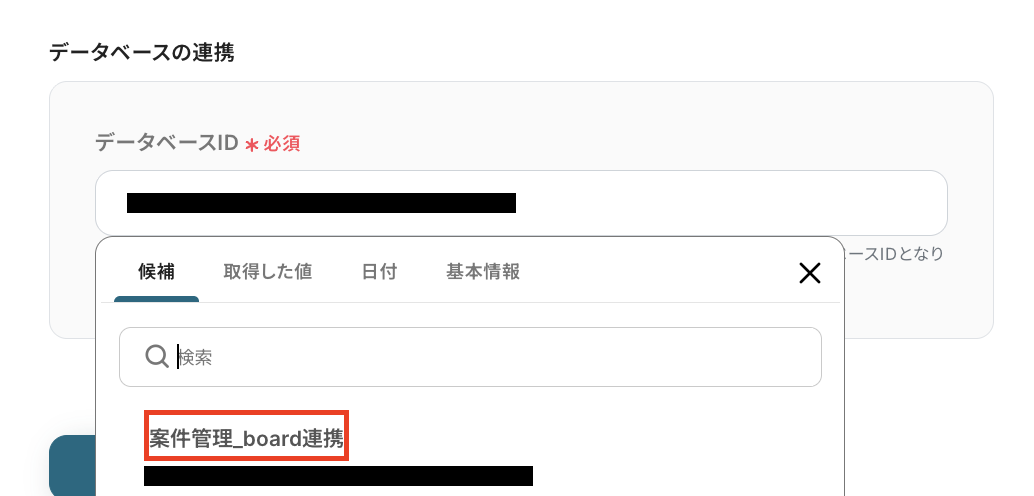Switch to the 取得した値 tab
The height and width of the screenshot is (496, 1034).
click(x=267, y=271)
